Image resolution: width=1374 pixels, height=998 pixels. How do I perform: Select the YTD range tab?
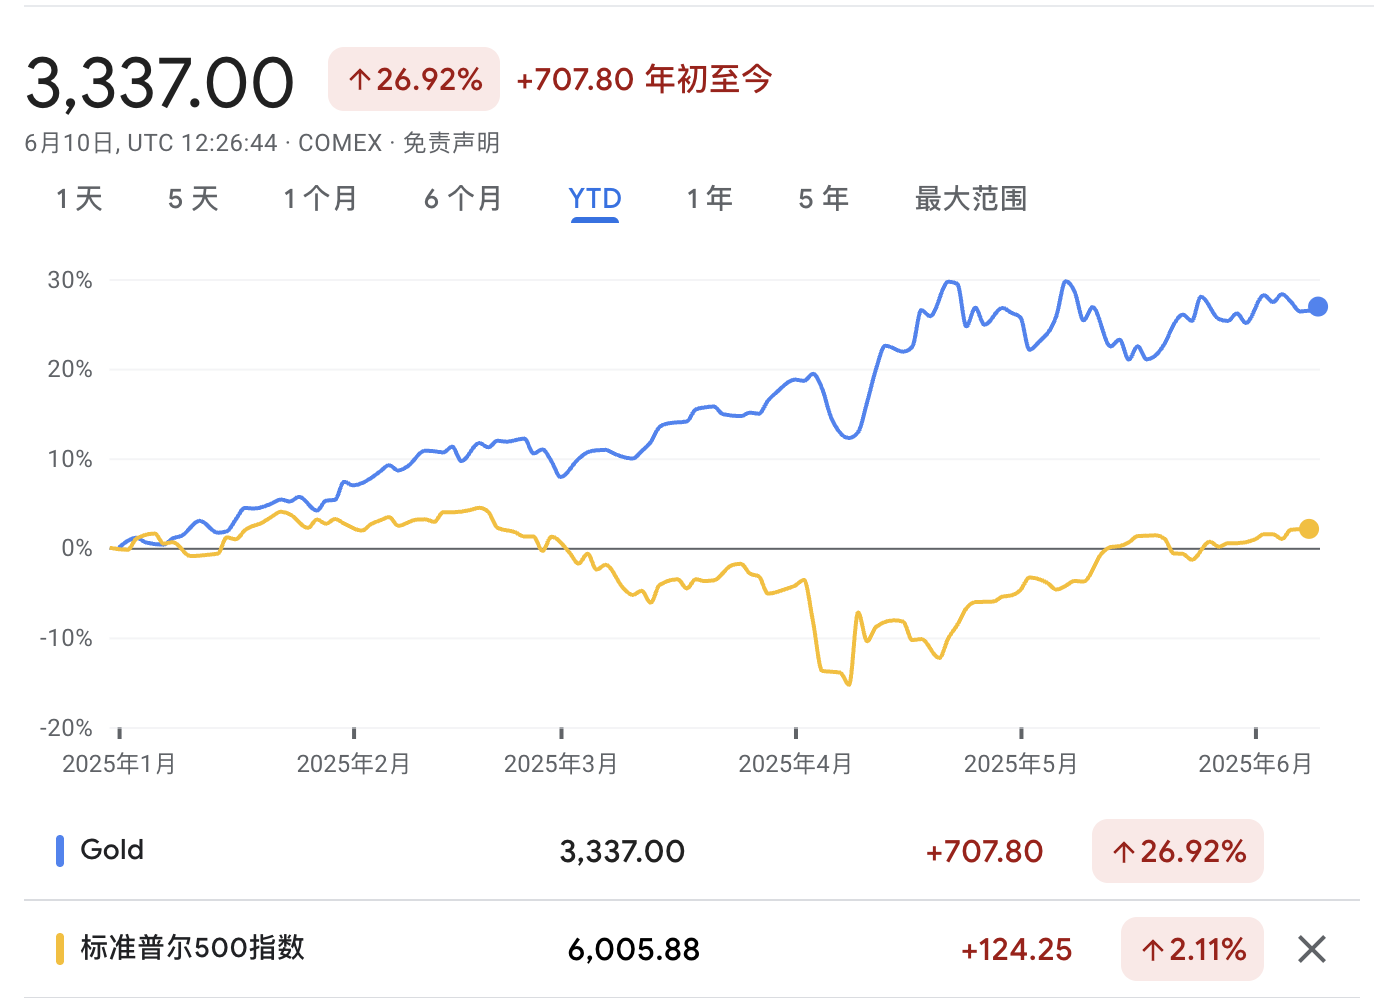[x=595, y=199]
